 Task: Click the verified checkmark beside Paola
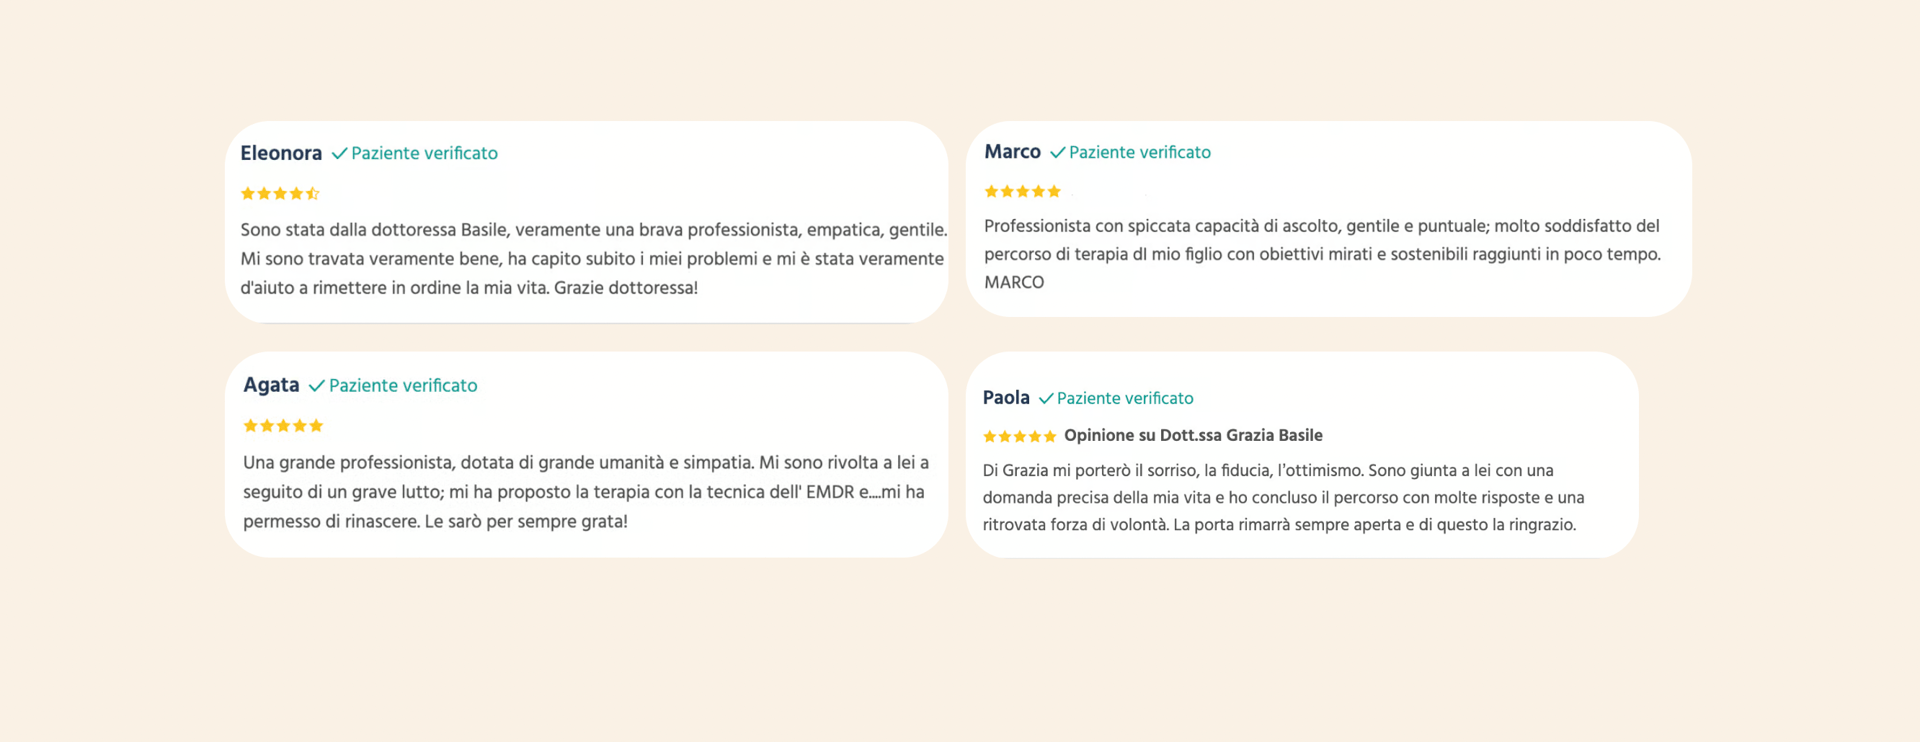coord(1046,399)
